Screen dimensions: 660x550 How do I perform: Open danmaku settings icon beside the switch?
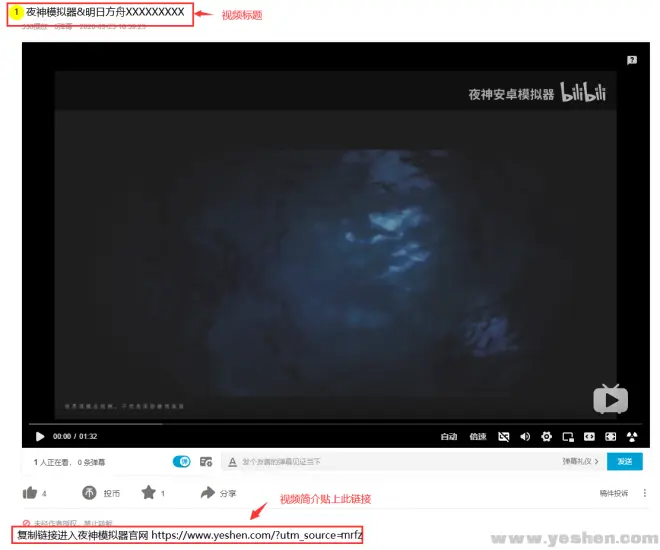[x=206, y=462]
